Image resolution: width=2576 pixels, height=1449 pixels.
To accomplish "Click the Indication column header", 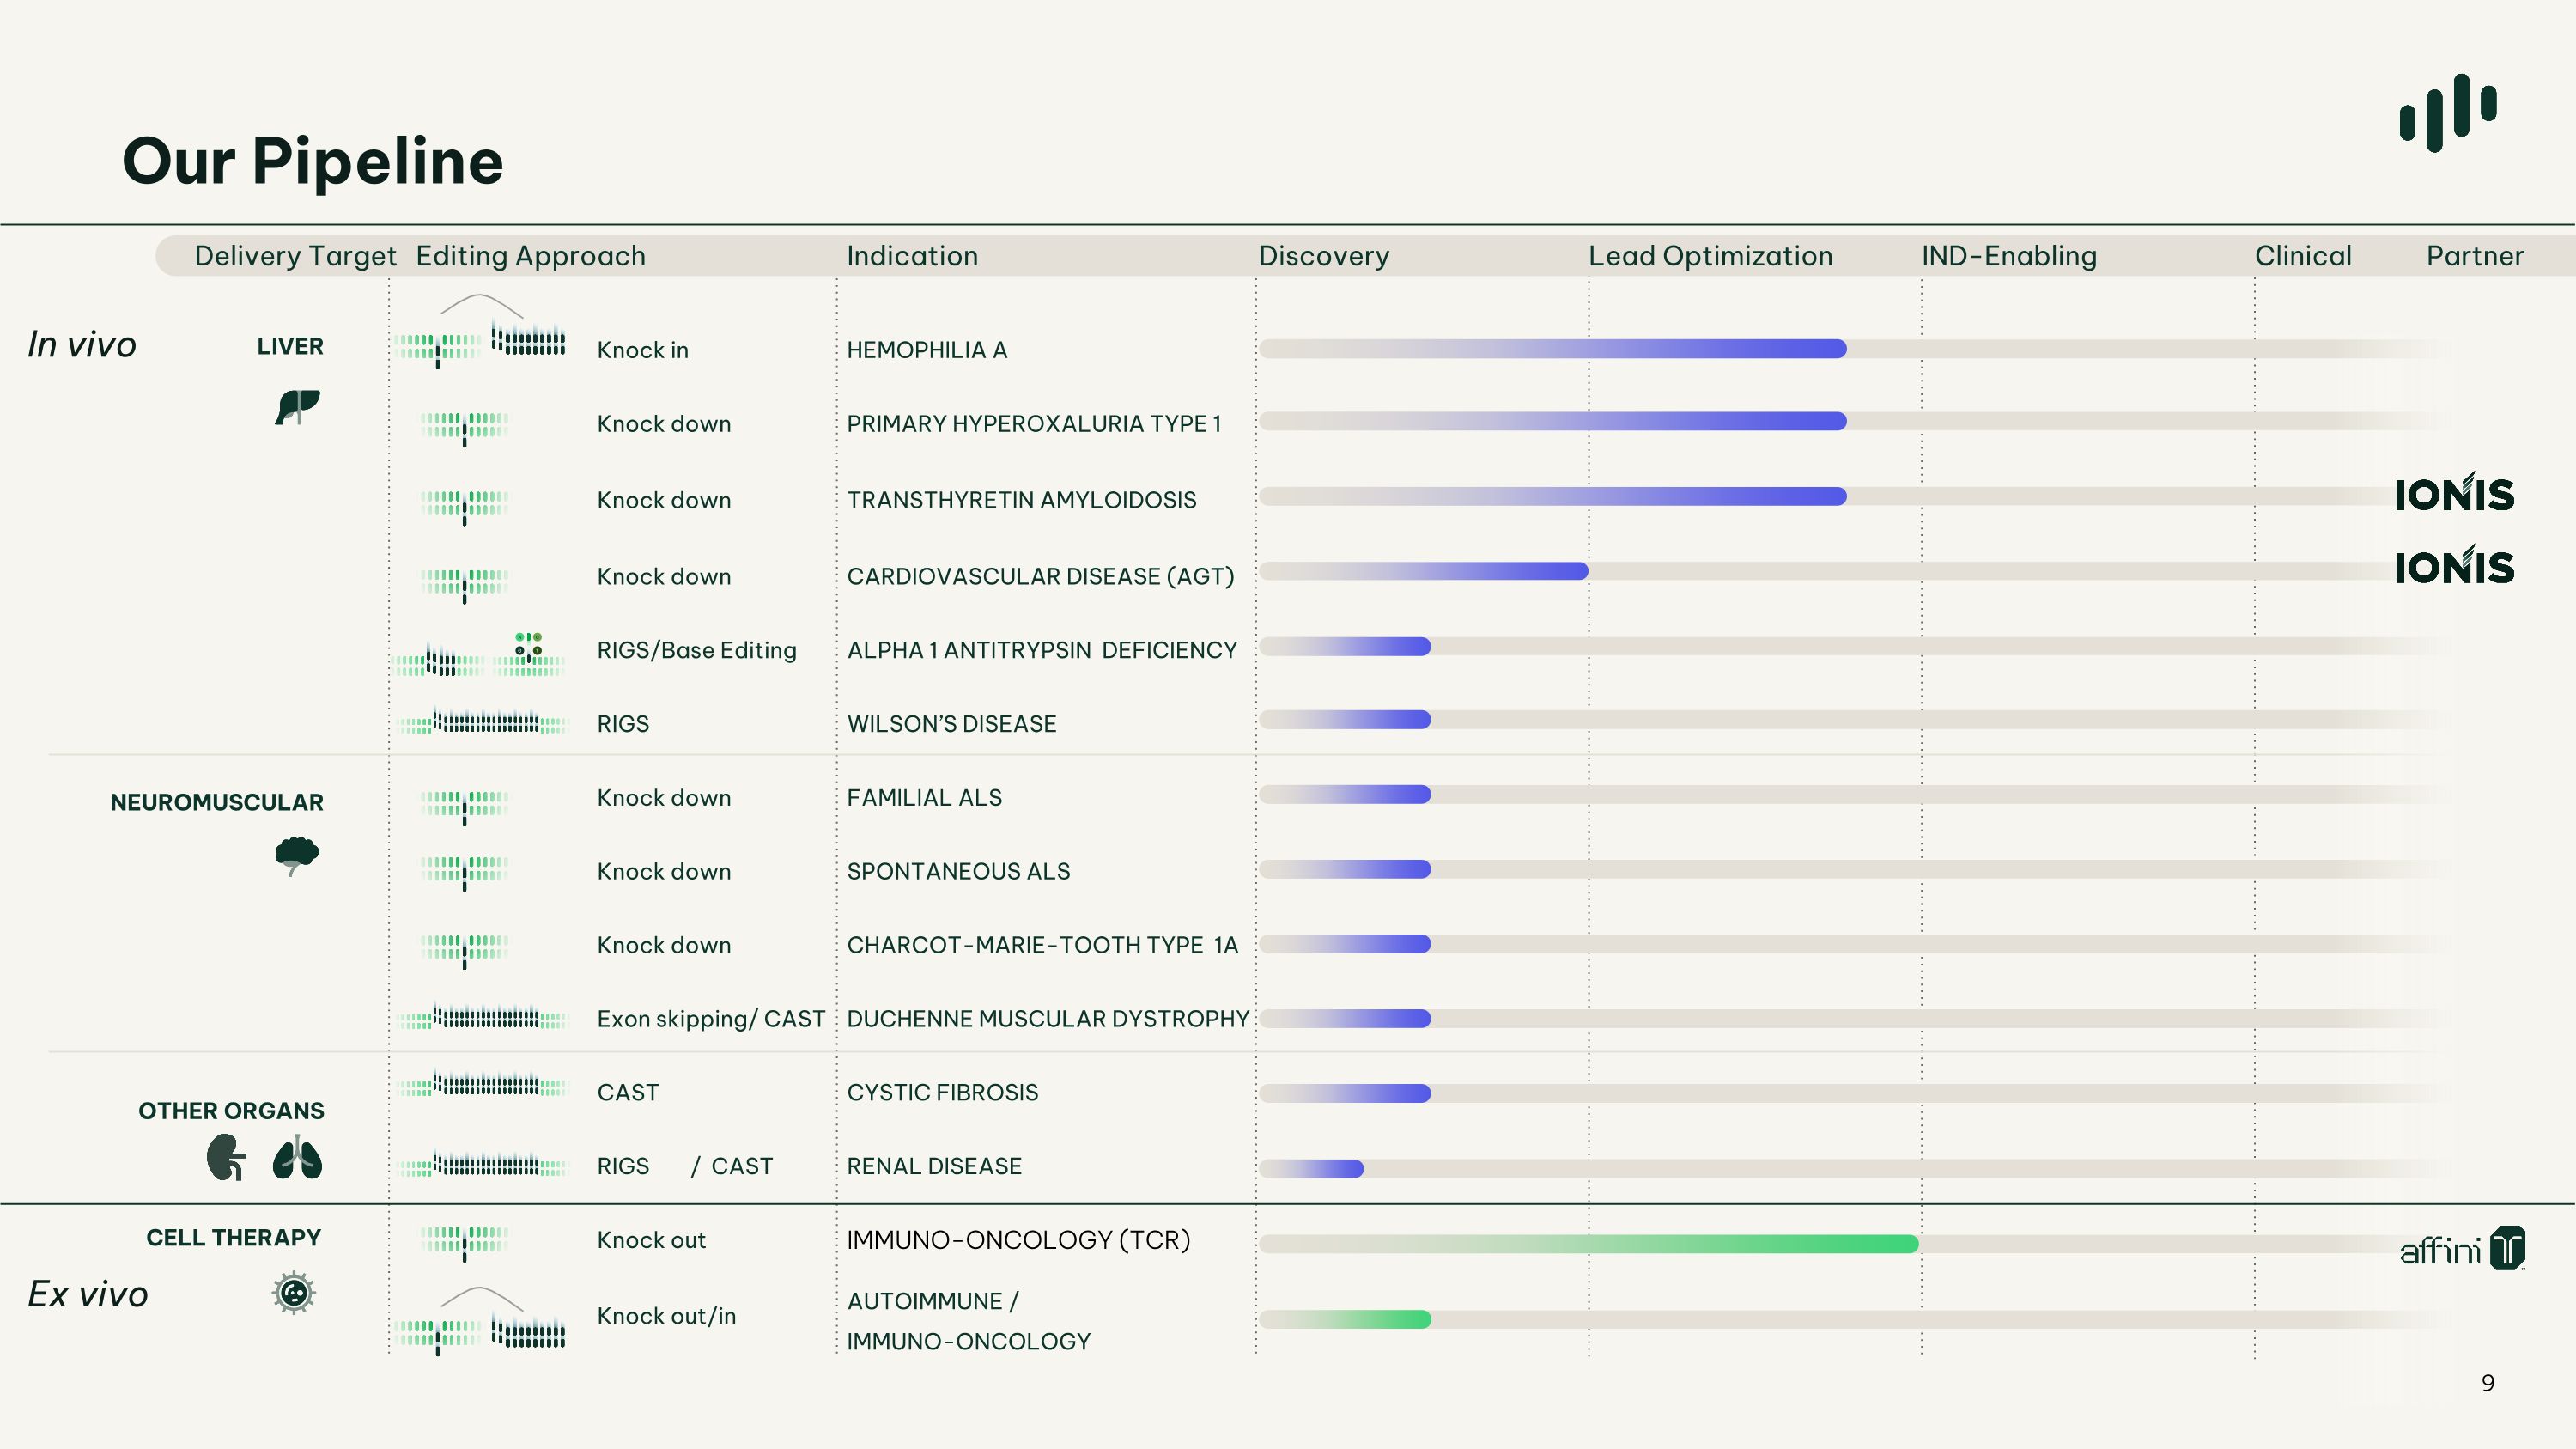I will (912, 256).
